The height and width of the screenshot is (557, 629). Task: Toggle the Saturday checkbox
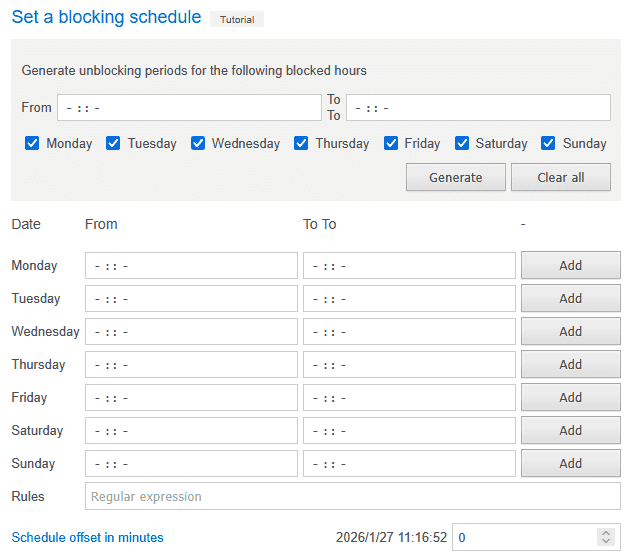[x=462, y=143]
